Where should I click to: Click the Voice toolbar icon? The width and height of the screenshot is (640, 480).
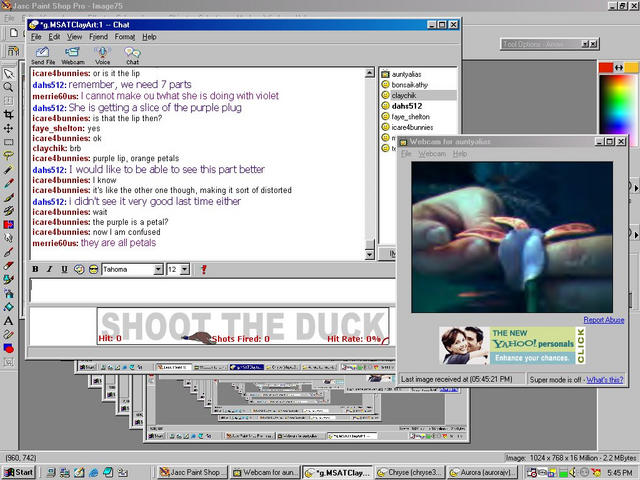(x=102, y=56)
